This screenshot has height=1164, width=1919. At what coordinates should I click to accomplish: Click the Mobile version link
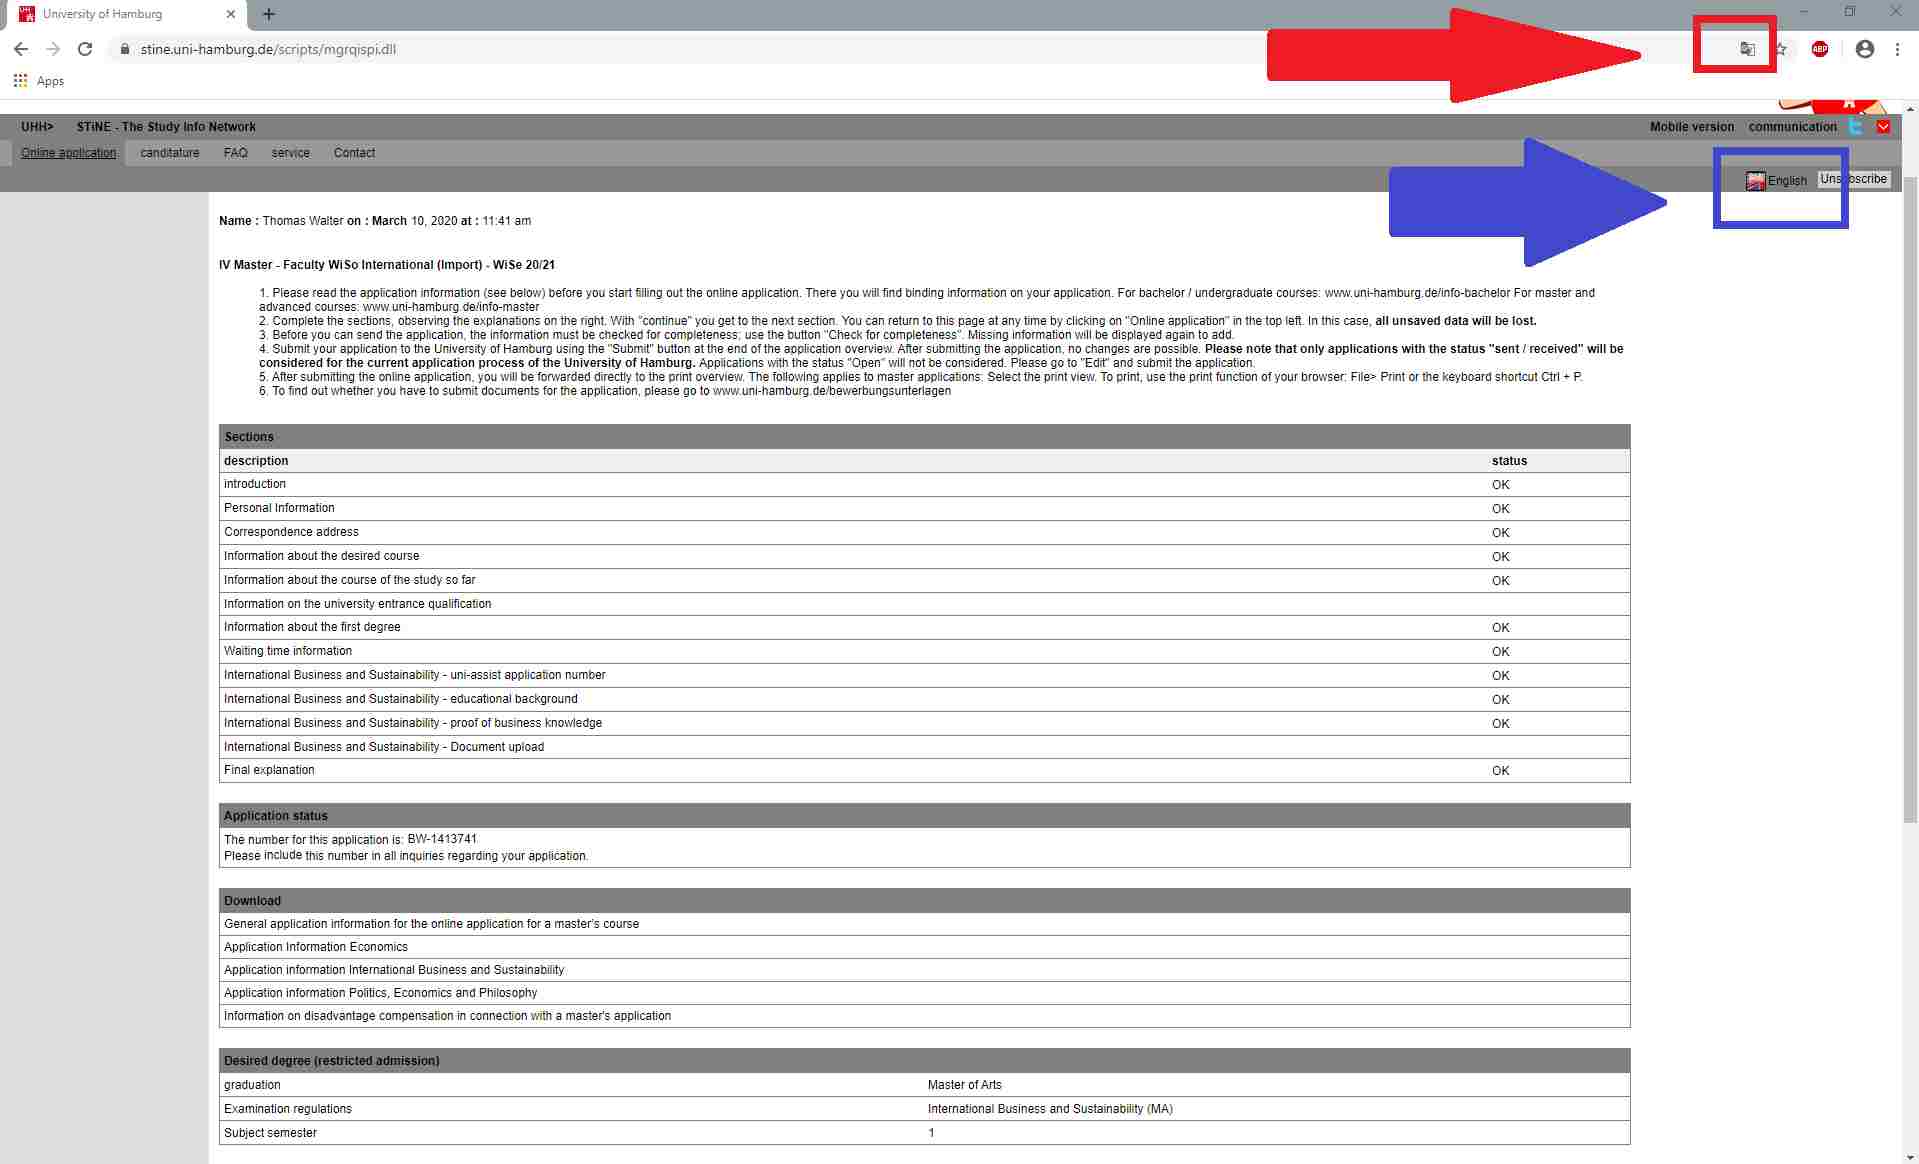1691,127
